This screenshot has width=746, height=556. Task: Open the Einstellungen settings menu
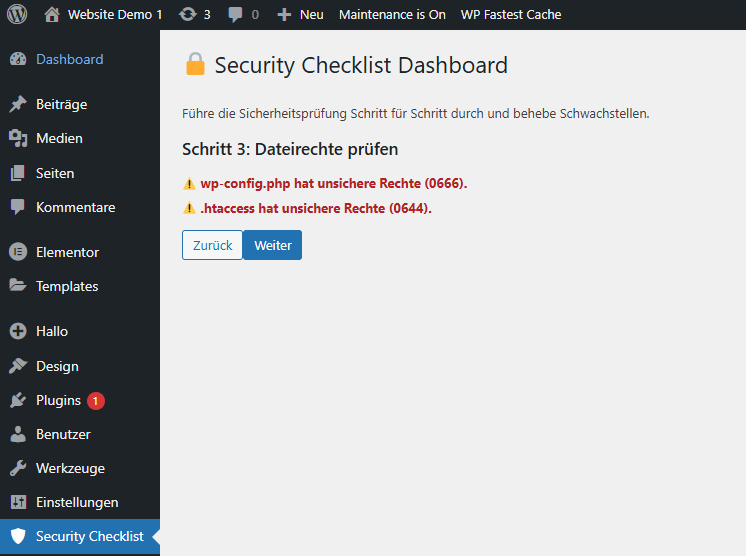[77, 502]
